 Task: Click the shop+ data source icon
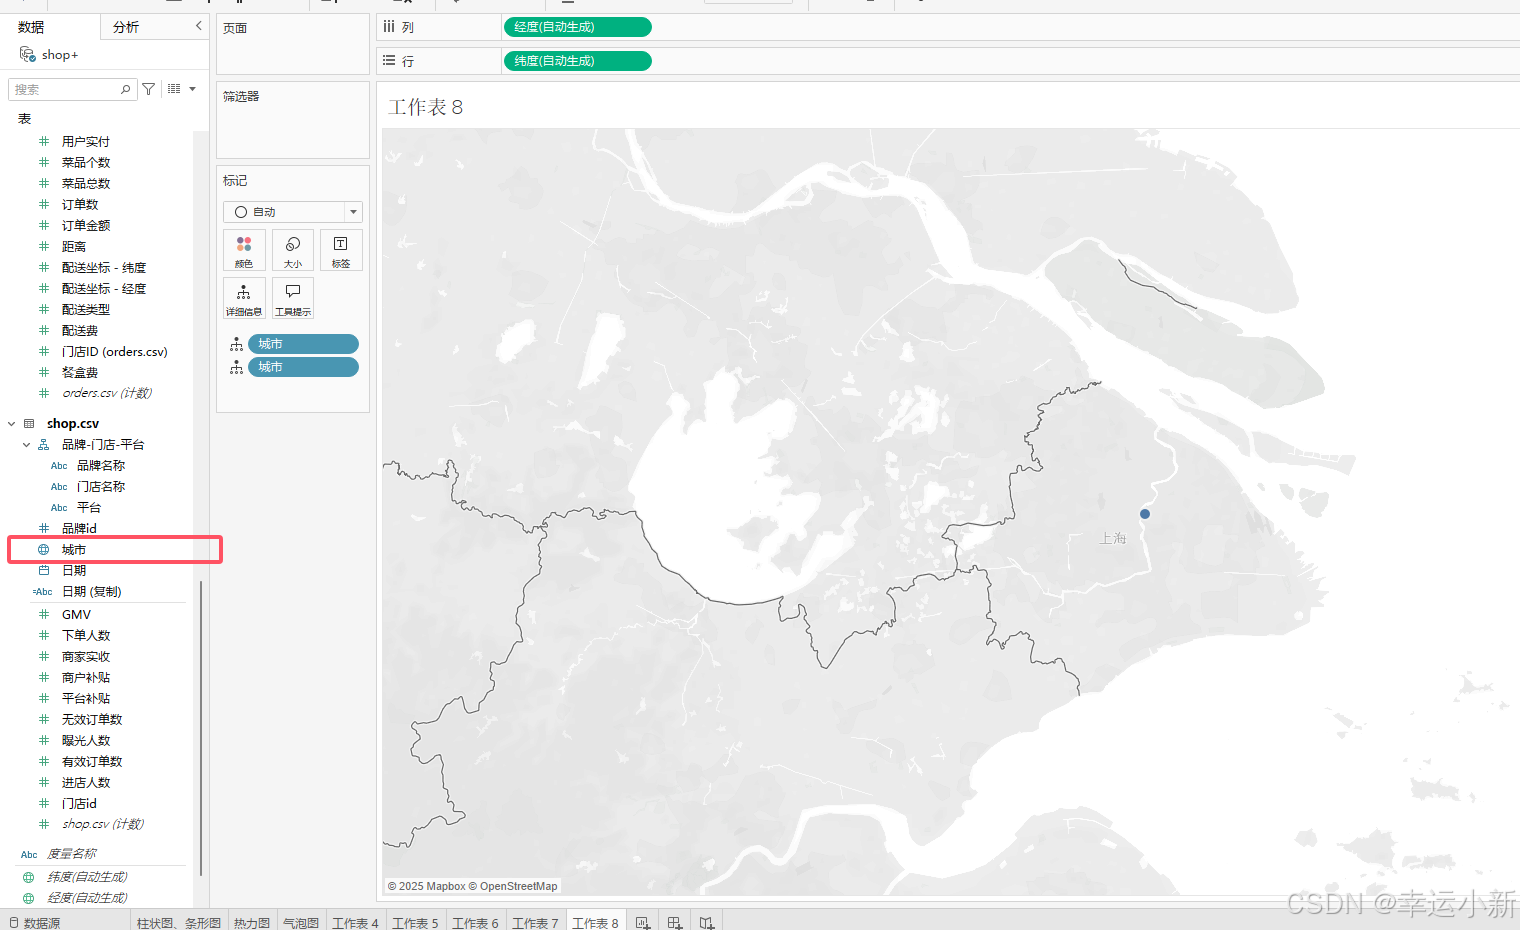coord(27,54)
